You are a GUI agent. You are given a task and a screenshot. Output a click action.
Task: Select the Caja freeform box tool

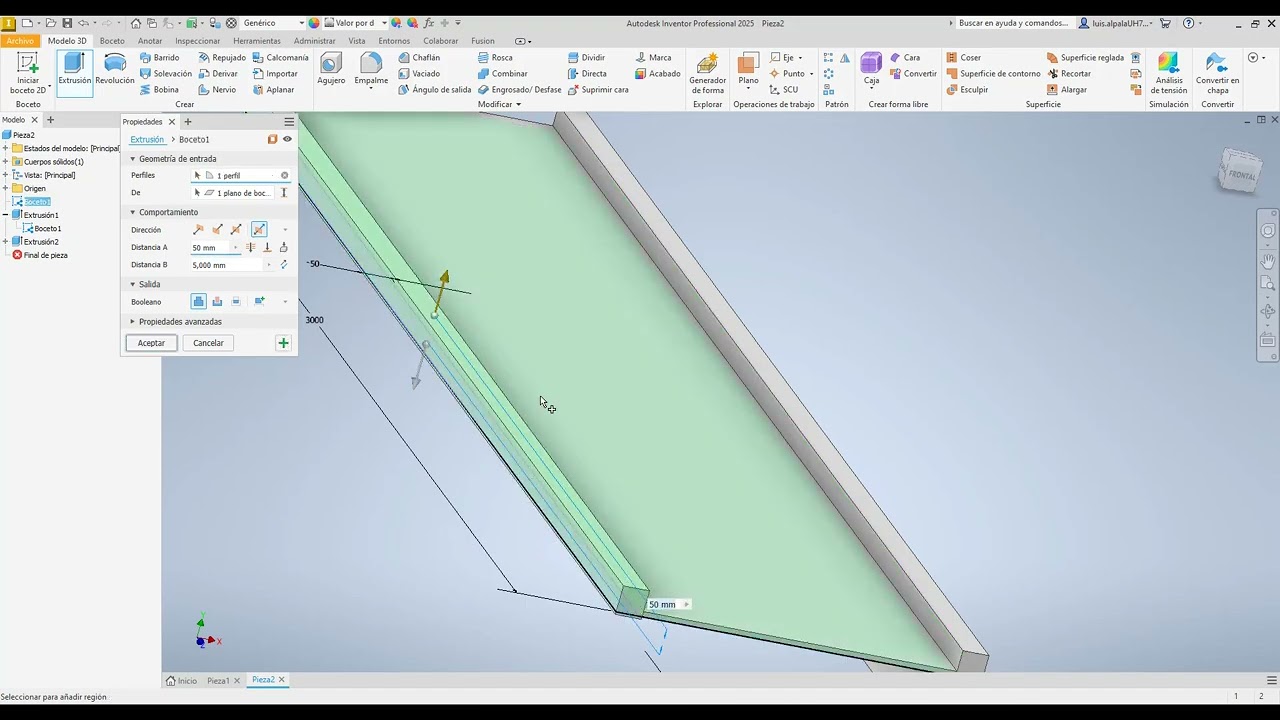[871, 70]
